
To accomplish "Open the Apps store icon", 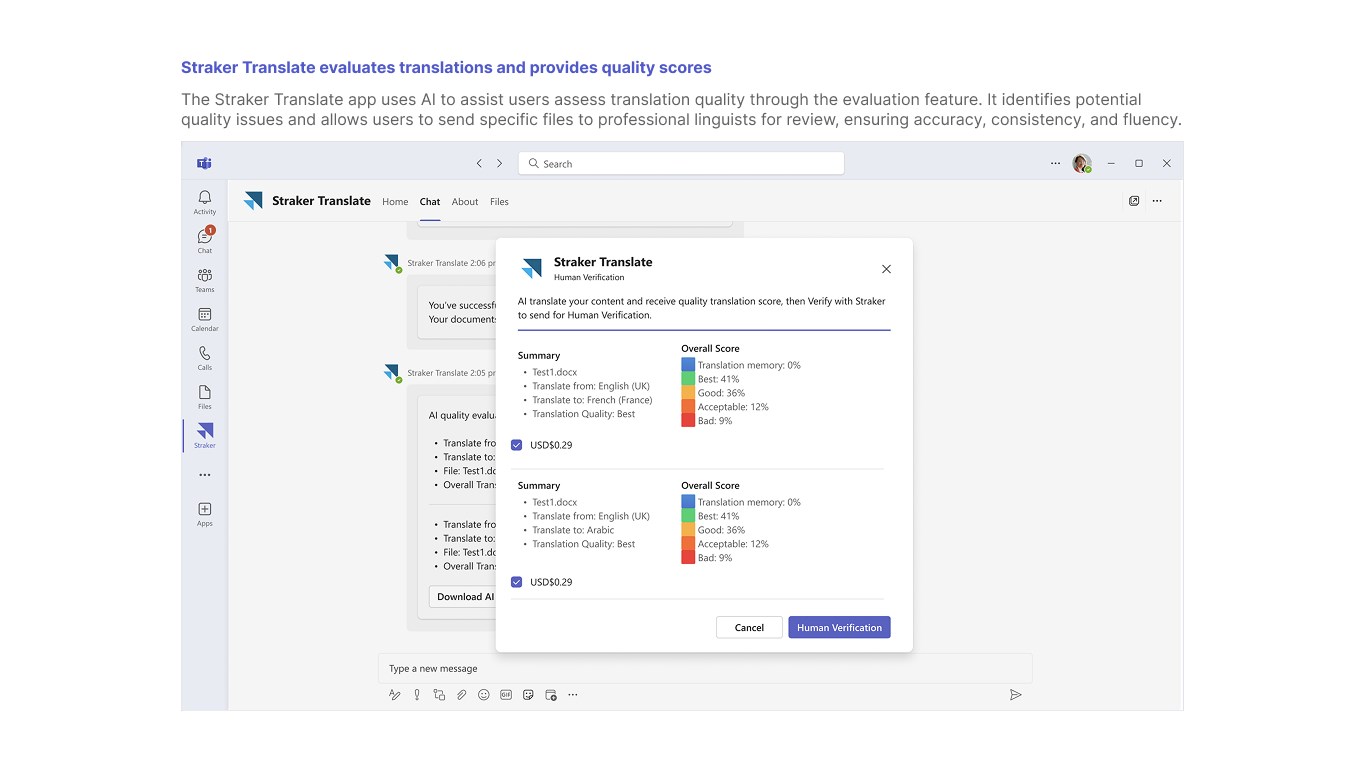I will [204, 510].
